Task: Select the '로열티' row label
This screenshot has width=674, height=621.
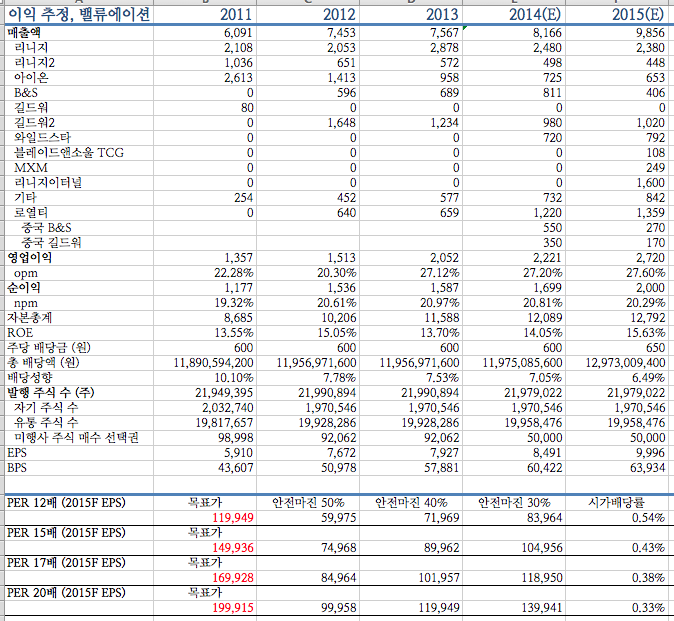Action: coord(31,213)
